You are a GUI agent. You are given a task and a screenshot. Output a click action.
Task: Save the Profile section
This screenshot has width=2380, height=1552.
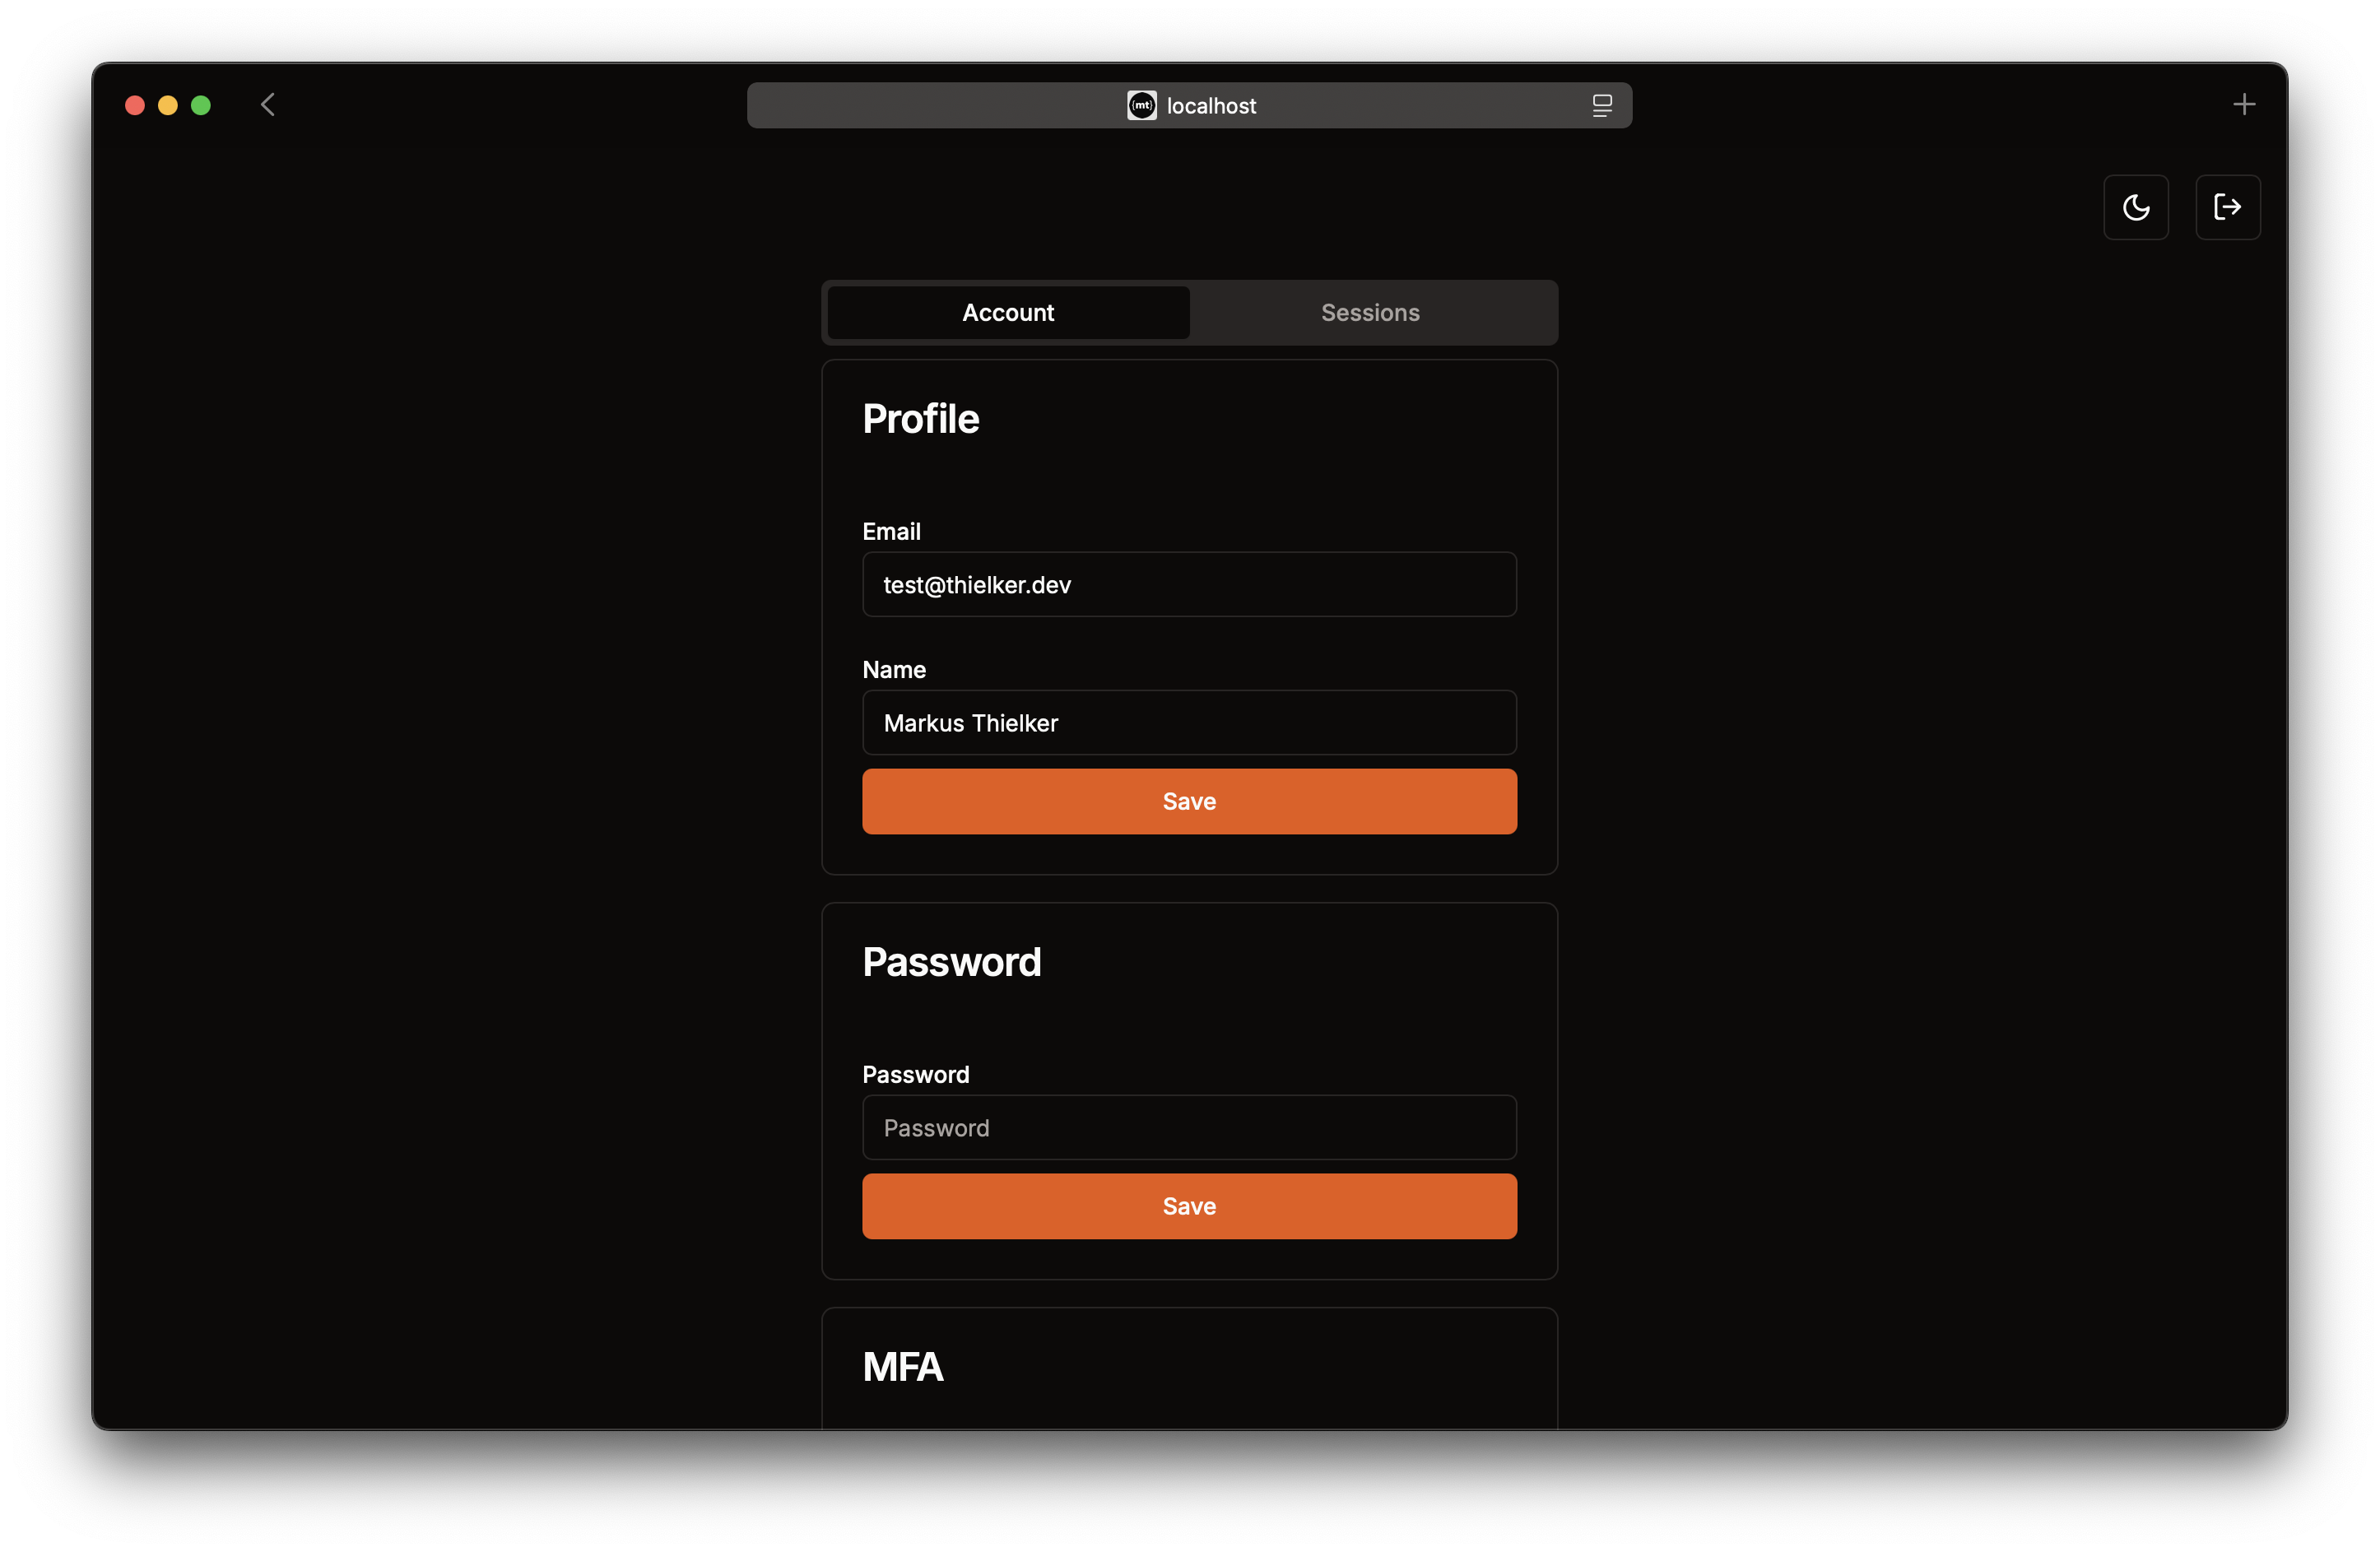pos(1189,801)
